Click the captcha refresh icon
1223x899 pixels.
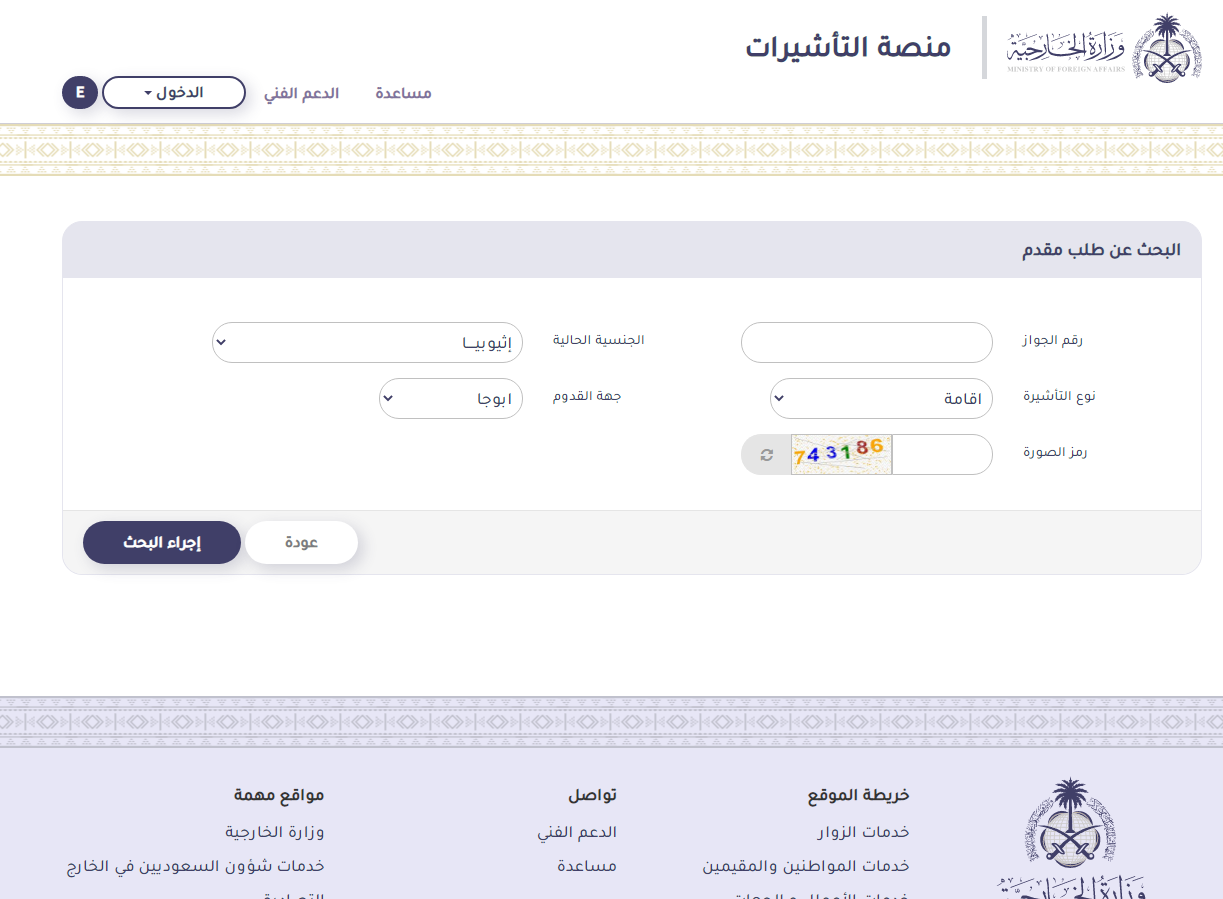(x=766, y=455)
